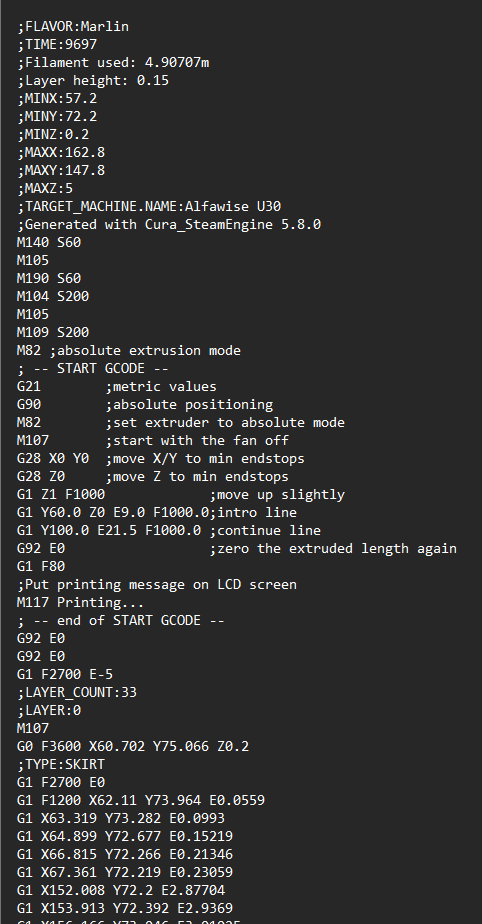Click the TARGET_MACHINE.NAME Alfawise U30 line
Screen dimensions: 482x924
[x=149, y=206]
